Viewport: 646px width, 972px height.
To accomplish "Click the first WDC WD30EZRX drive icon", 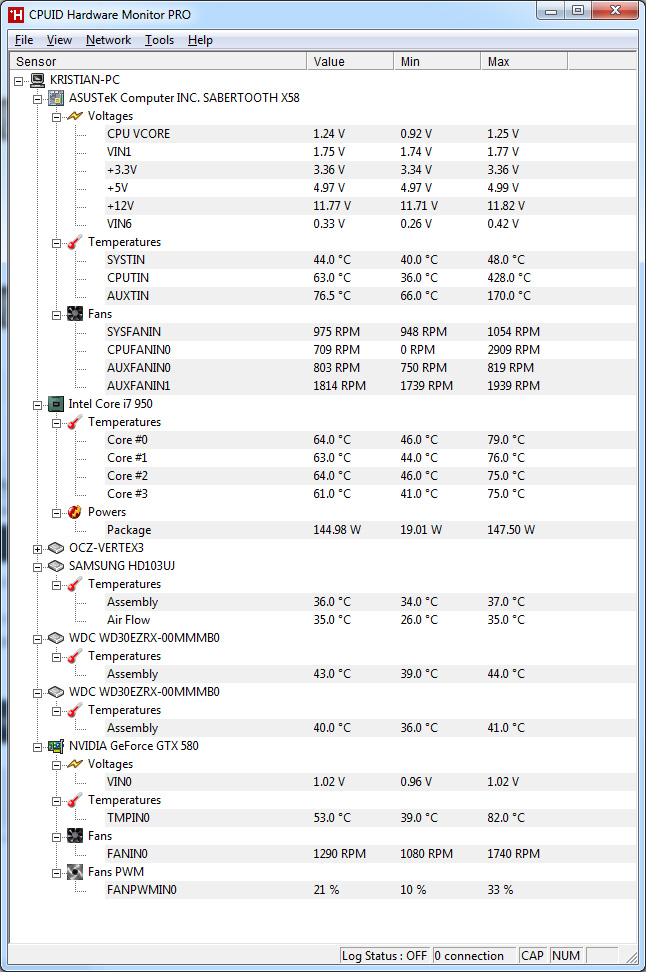I will pyautogui.click(x=56, y=638).
